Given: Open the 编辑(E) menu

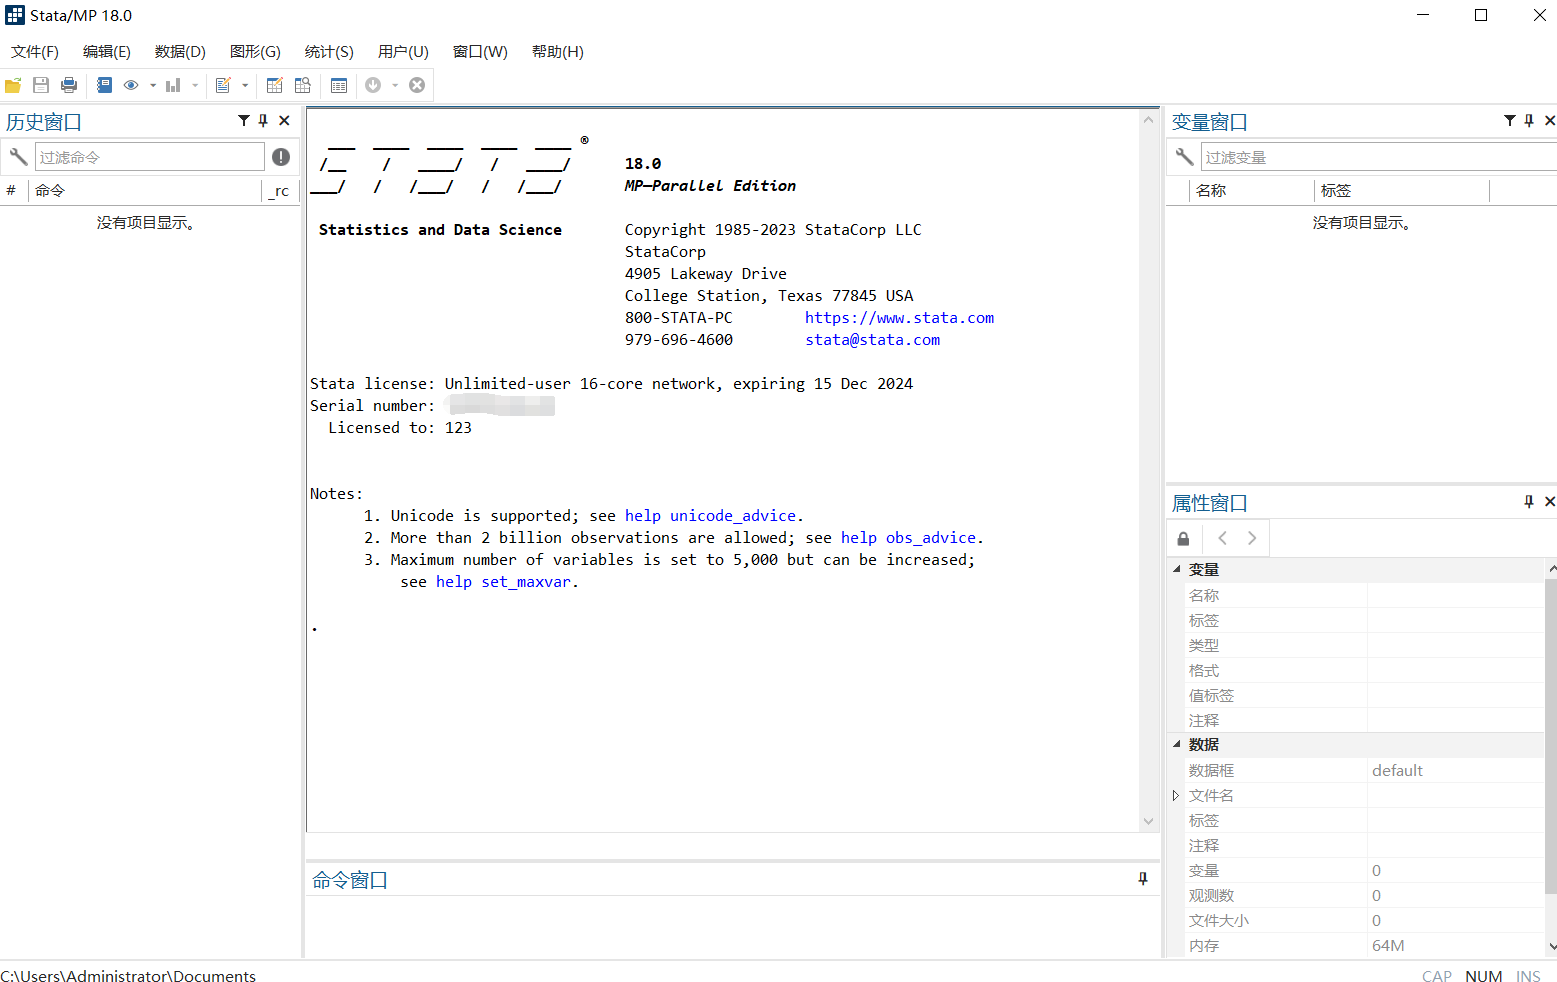Looking at the screenshot, I should (x=107, y=52).
